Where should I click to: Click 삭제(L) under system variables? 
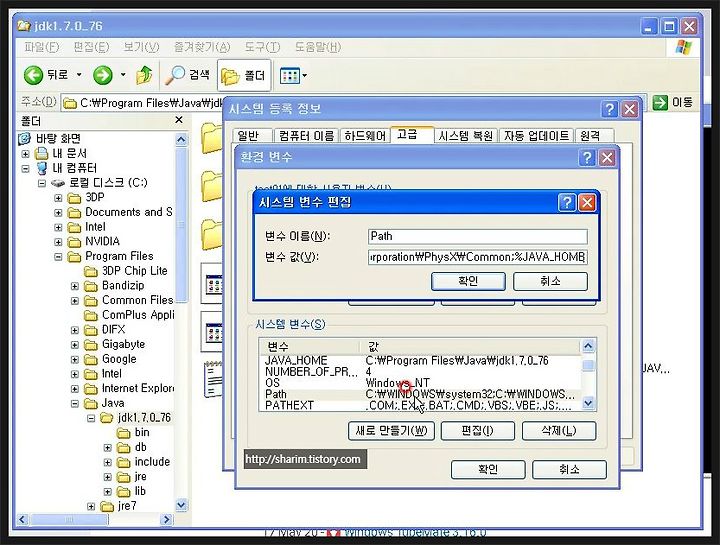(559, 431)
